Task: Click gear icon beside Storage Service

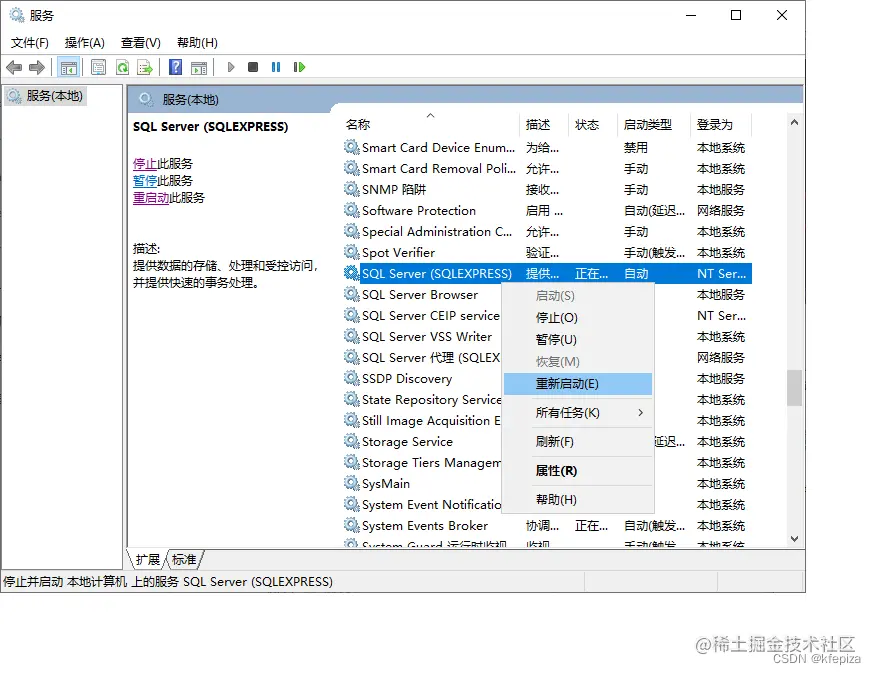Action: click(x=351, y=441)
